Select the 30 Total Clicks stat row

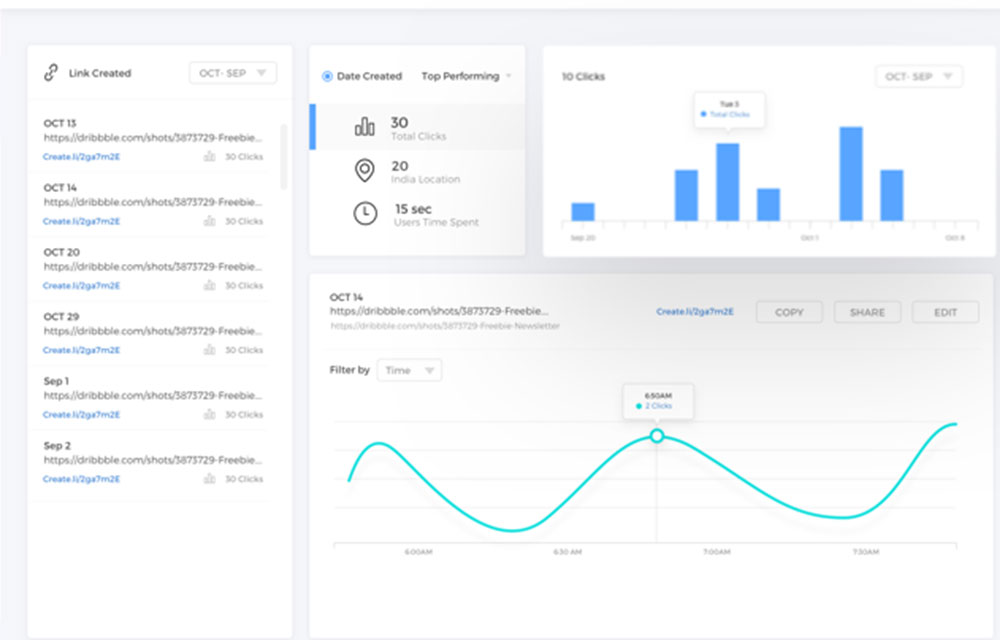click(x=417, y=127)
